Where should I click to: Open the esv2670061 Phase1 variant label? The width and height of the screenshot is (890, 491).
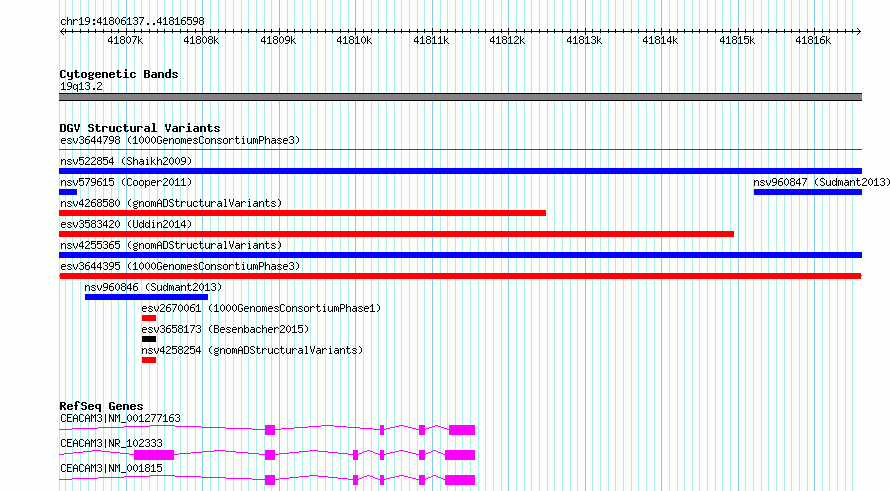[261, 308]
